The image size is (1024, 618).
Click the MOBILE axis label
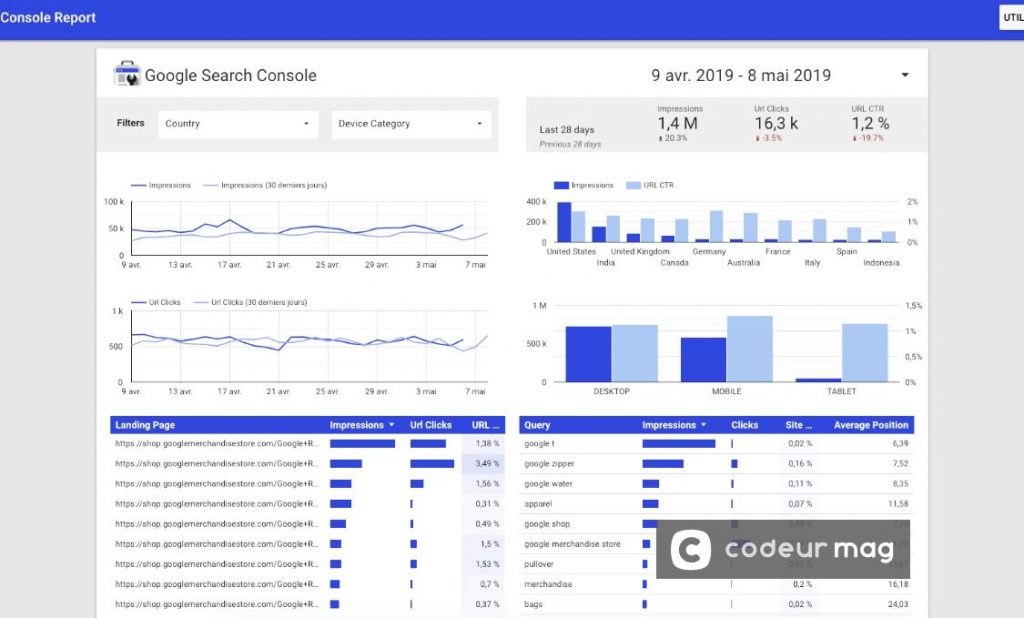click(x=726, y=391)
